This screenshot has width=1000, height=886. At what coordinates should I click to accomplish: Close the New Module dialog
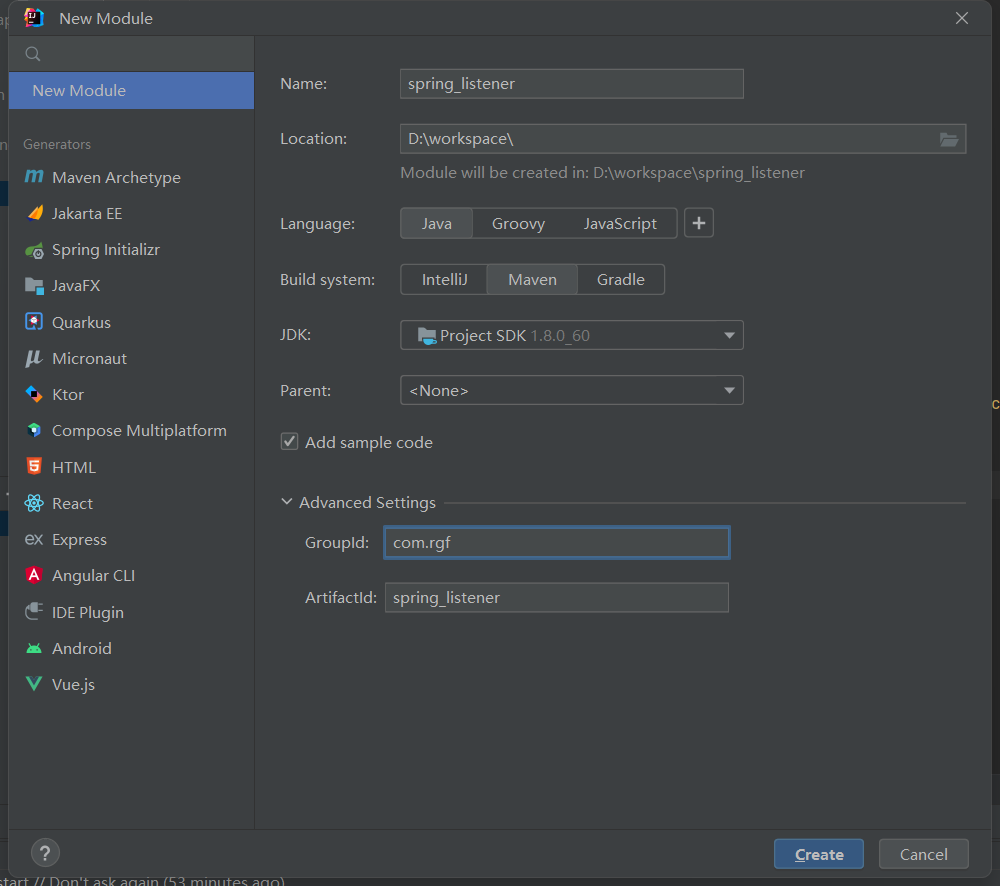(962, 18)
